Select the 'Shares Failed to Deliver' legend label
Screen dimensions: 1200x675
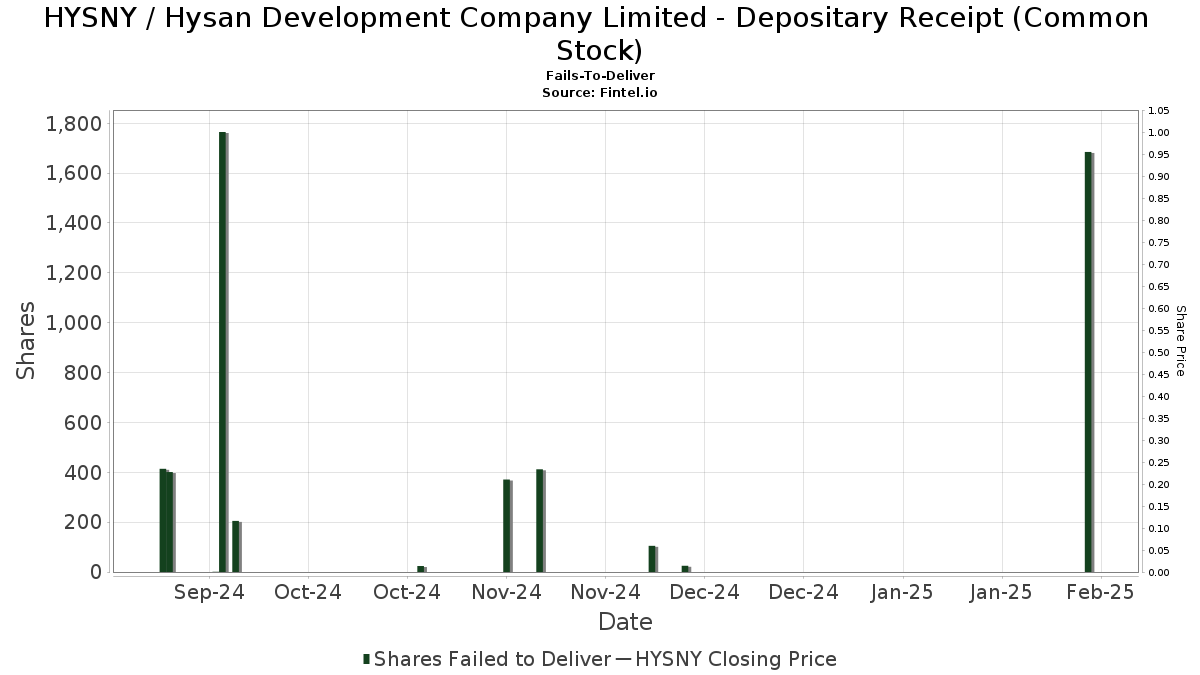(491, 659)
